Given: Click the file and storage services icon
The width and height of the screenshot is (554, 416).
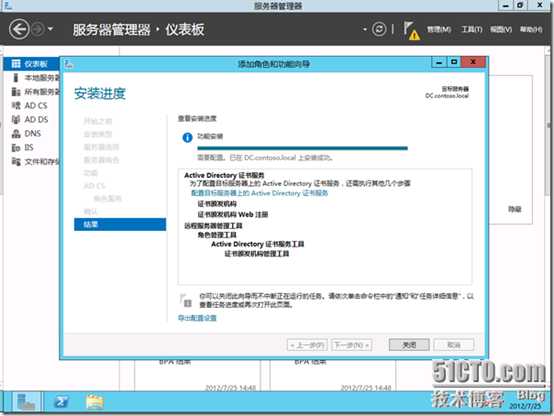Looking at the screenshot, I should pos(16,162).
